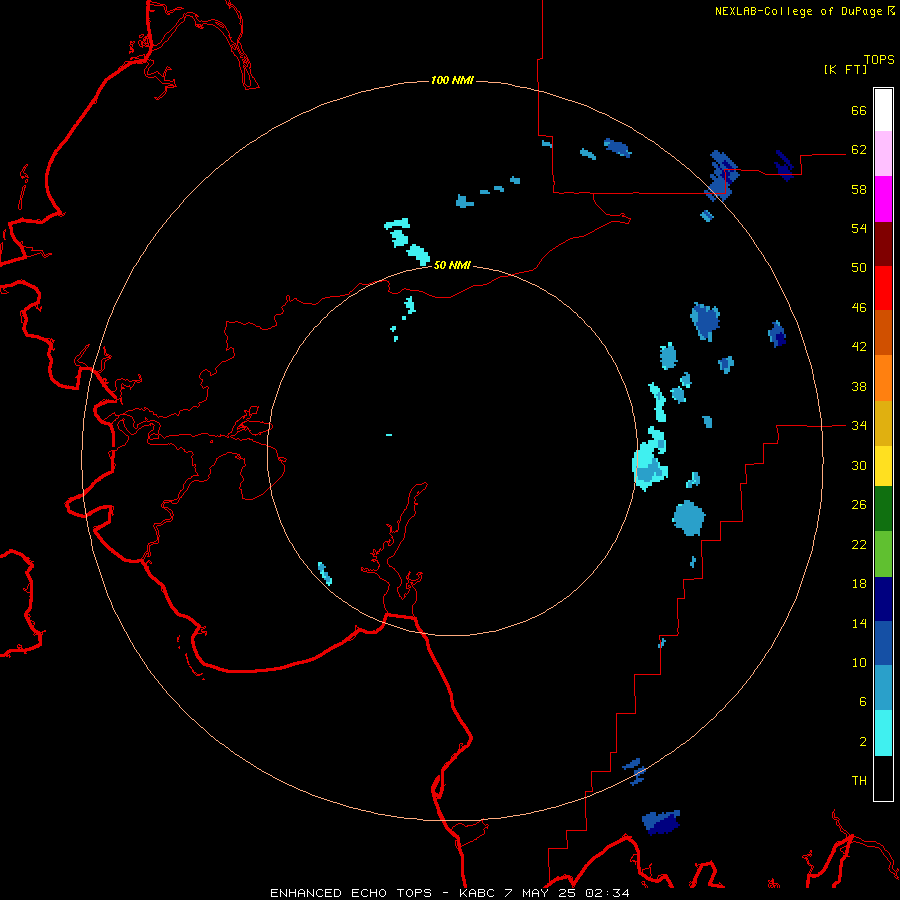The height and width of the screenshot is (900, 900).
Task: Click the dark green legend swatch near 26
Action: tap(883, 509)
